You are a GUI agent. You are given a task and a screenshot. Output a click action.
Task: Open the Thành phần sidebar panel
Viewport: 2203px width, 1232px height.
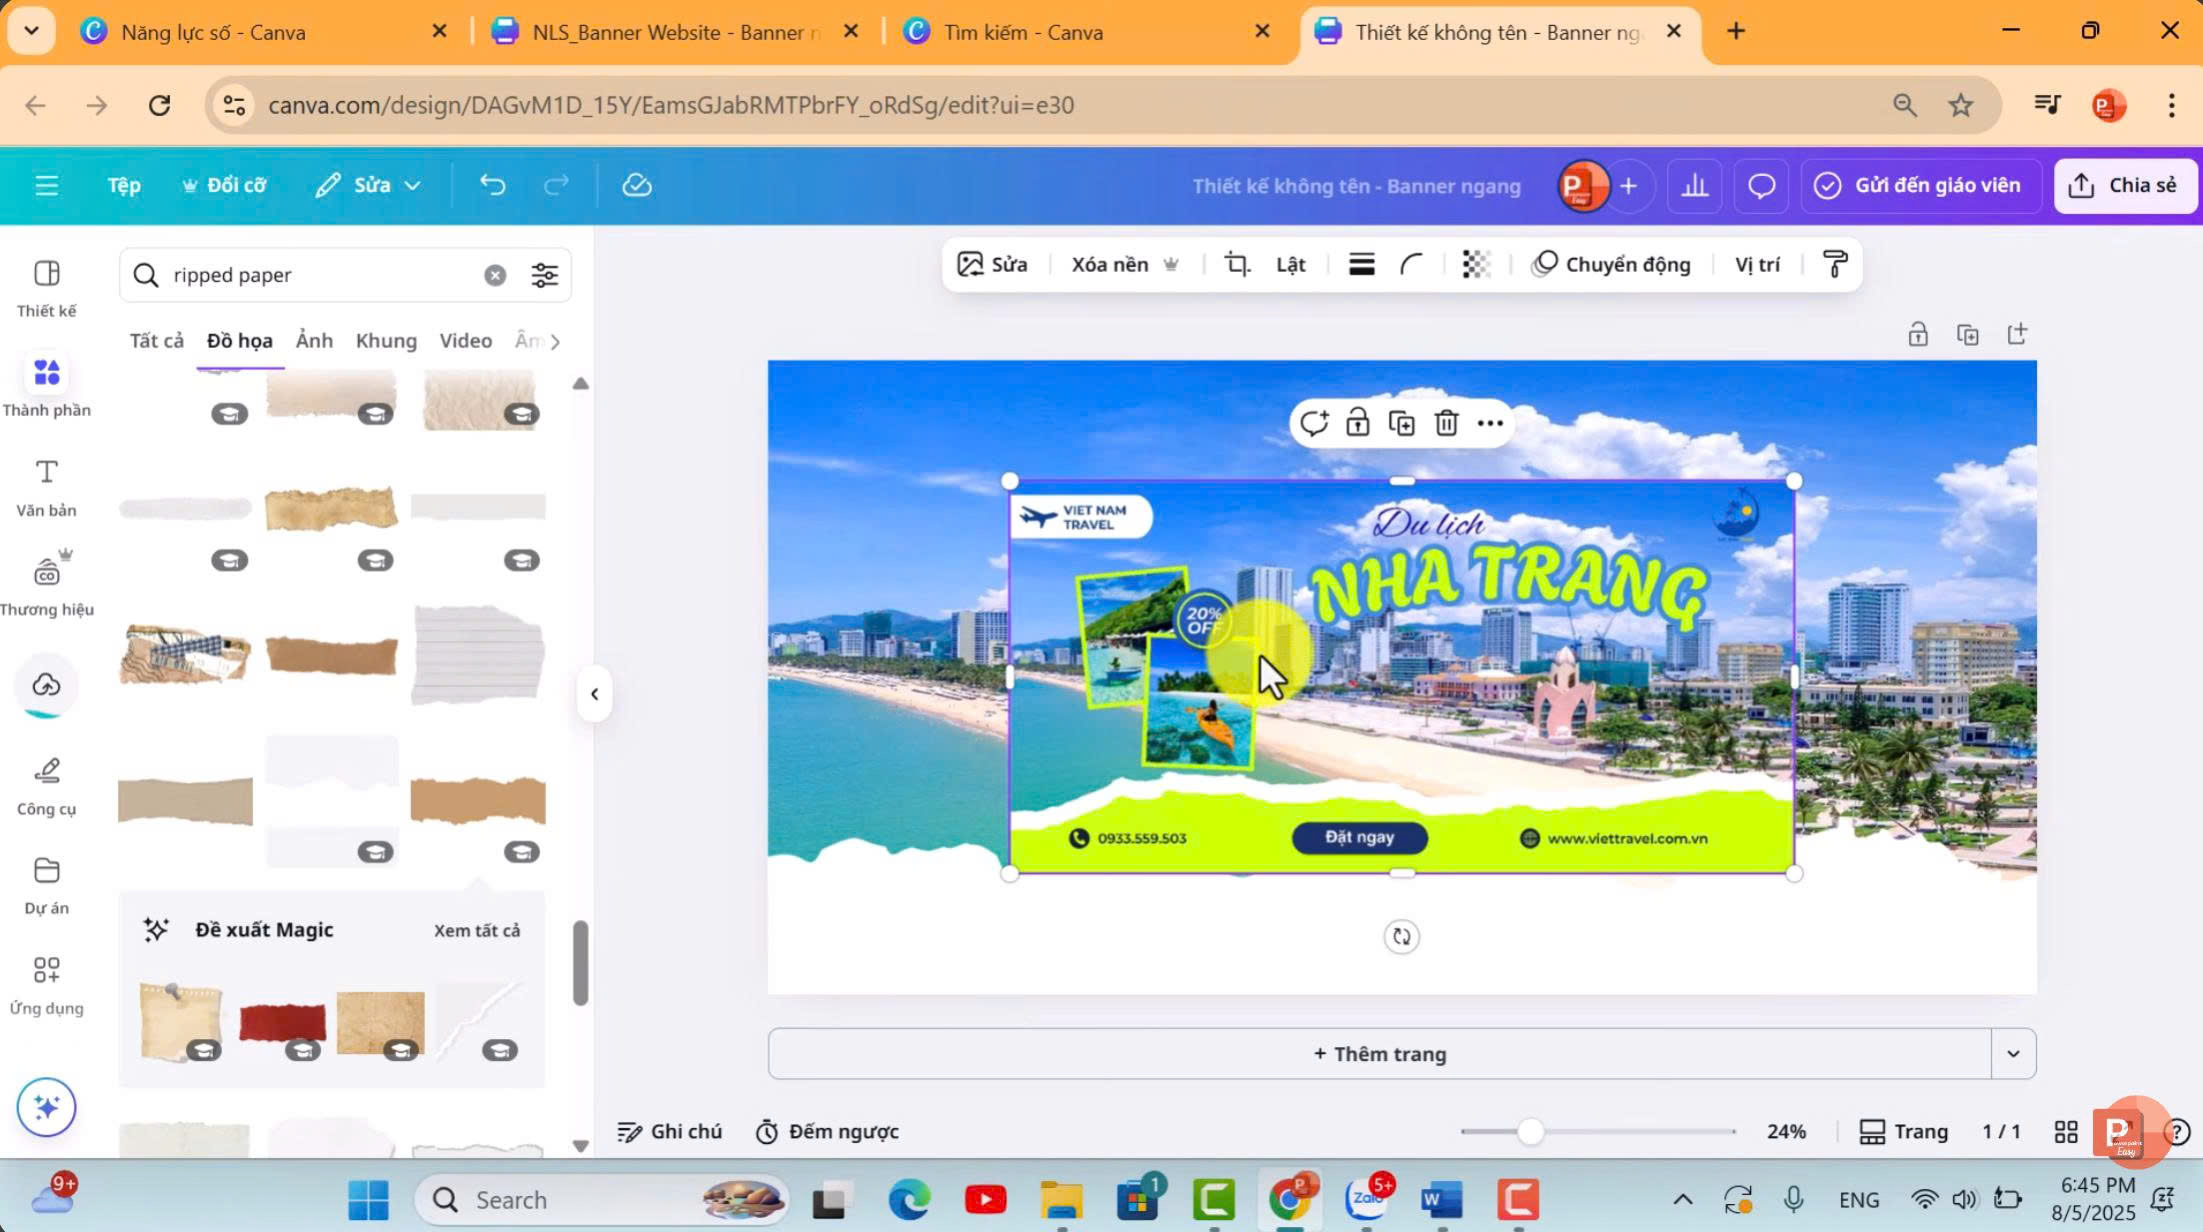pyautogui.click(x=46, y=386)
